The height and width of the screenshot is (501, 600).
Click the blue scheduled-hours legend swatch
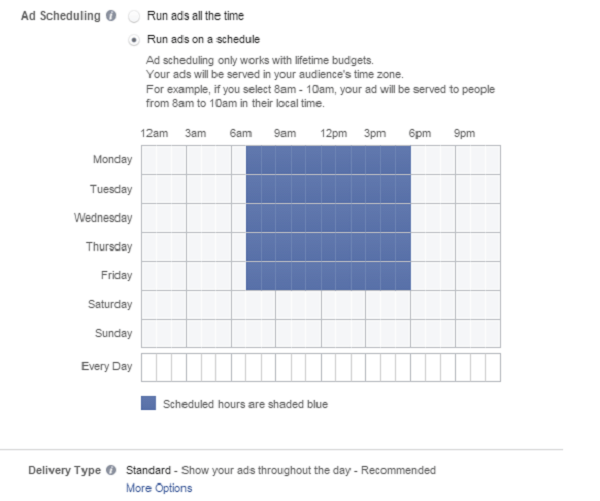pyautogui.click(x=148, y=403)
